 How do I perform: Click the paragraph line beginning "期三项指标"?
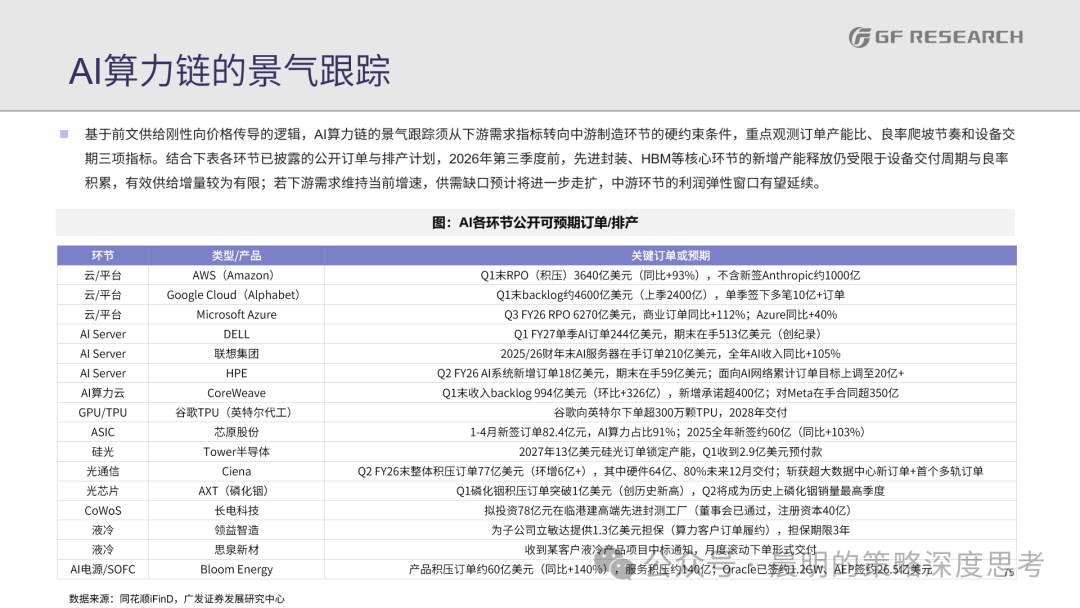point(546,159)
